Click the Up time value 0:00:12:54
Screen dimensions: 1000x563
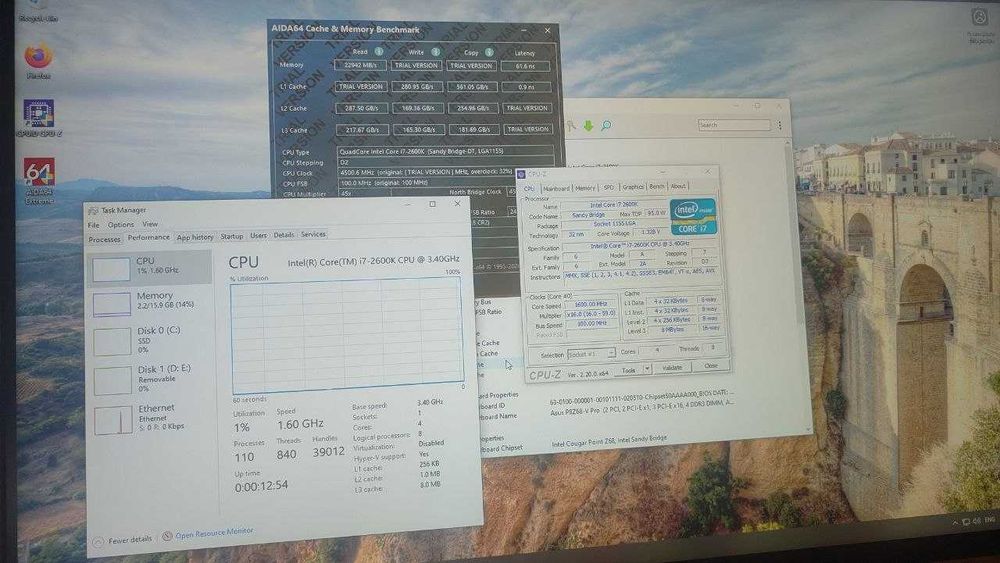click(x=261, y=486)
